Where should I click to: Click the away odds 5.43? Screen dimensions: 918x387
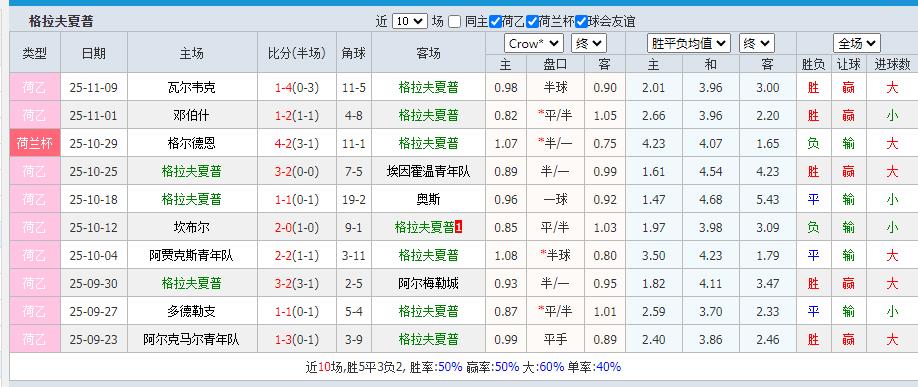click(768, 200)
